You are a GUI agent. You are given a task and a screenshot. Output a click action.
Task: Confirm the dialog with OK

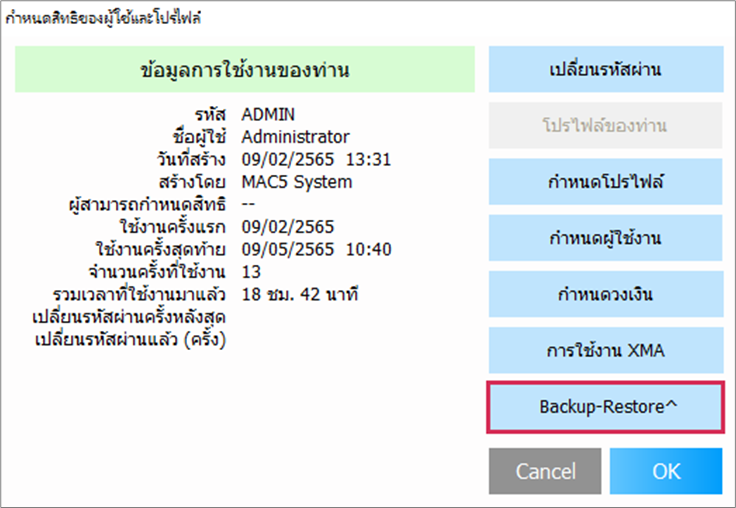(x=666, y=471)
